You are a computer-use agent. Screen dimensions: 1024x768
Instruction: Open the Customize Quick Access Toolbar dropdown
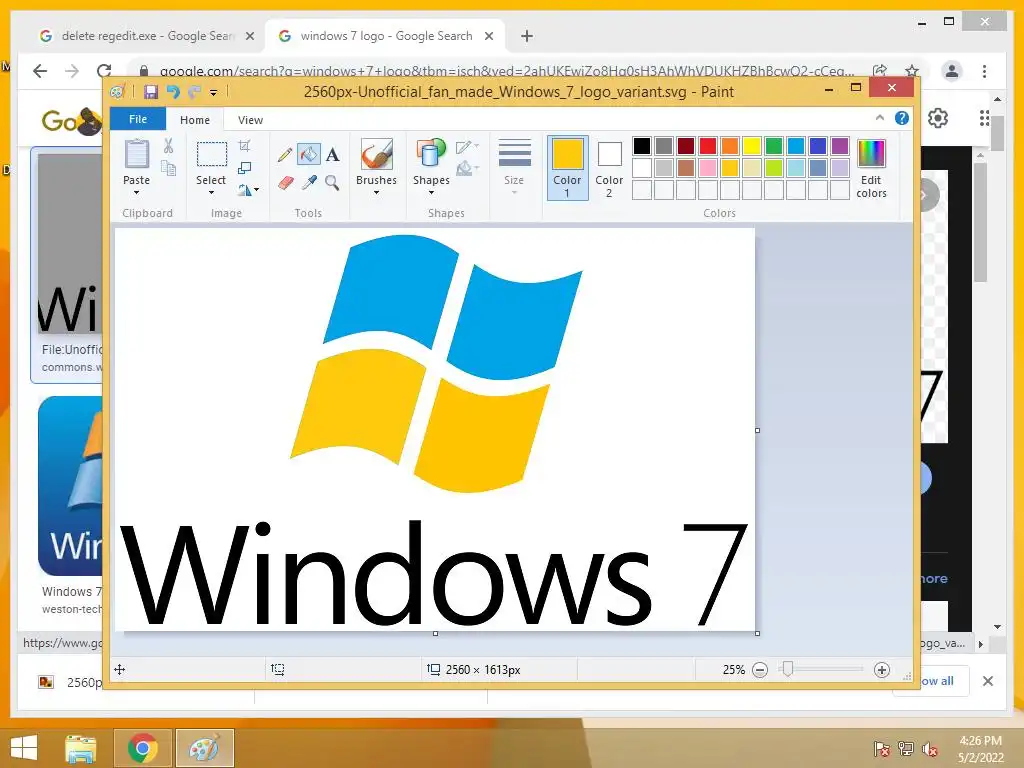pyautogui.click(x=213, y=93)
